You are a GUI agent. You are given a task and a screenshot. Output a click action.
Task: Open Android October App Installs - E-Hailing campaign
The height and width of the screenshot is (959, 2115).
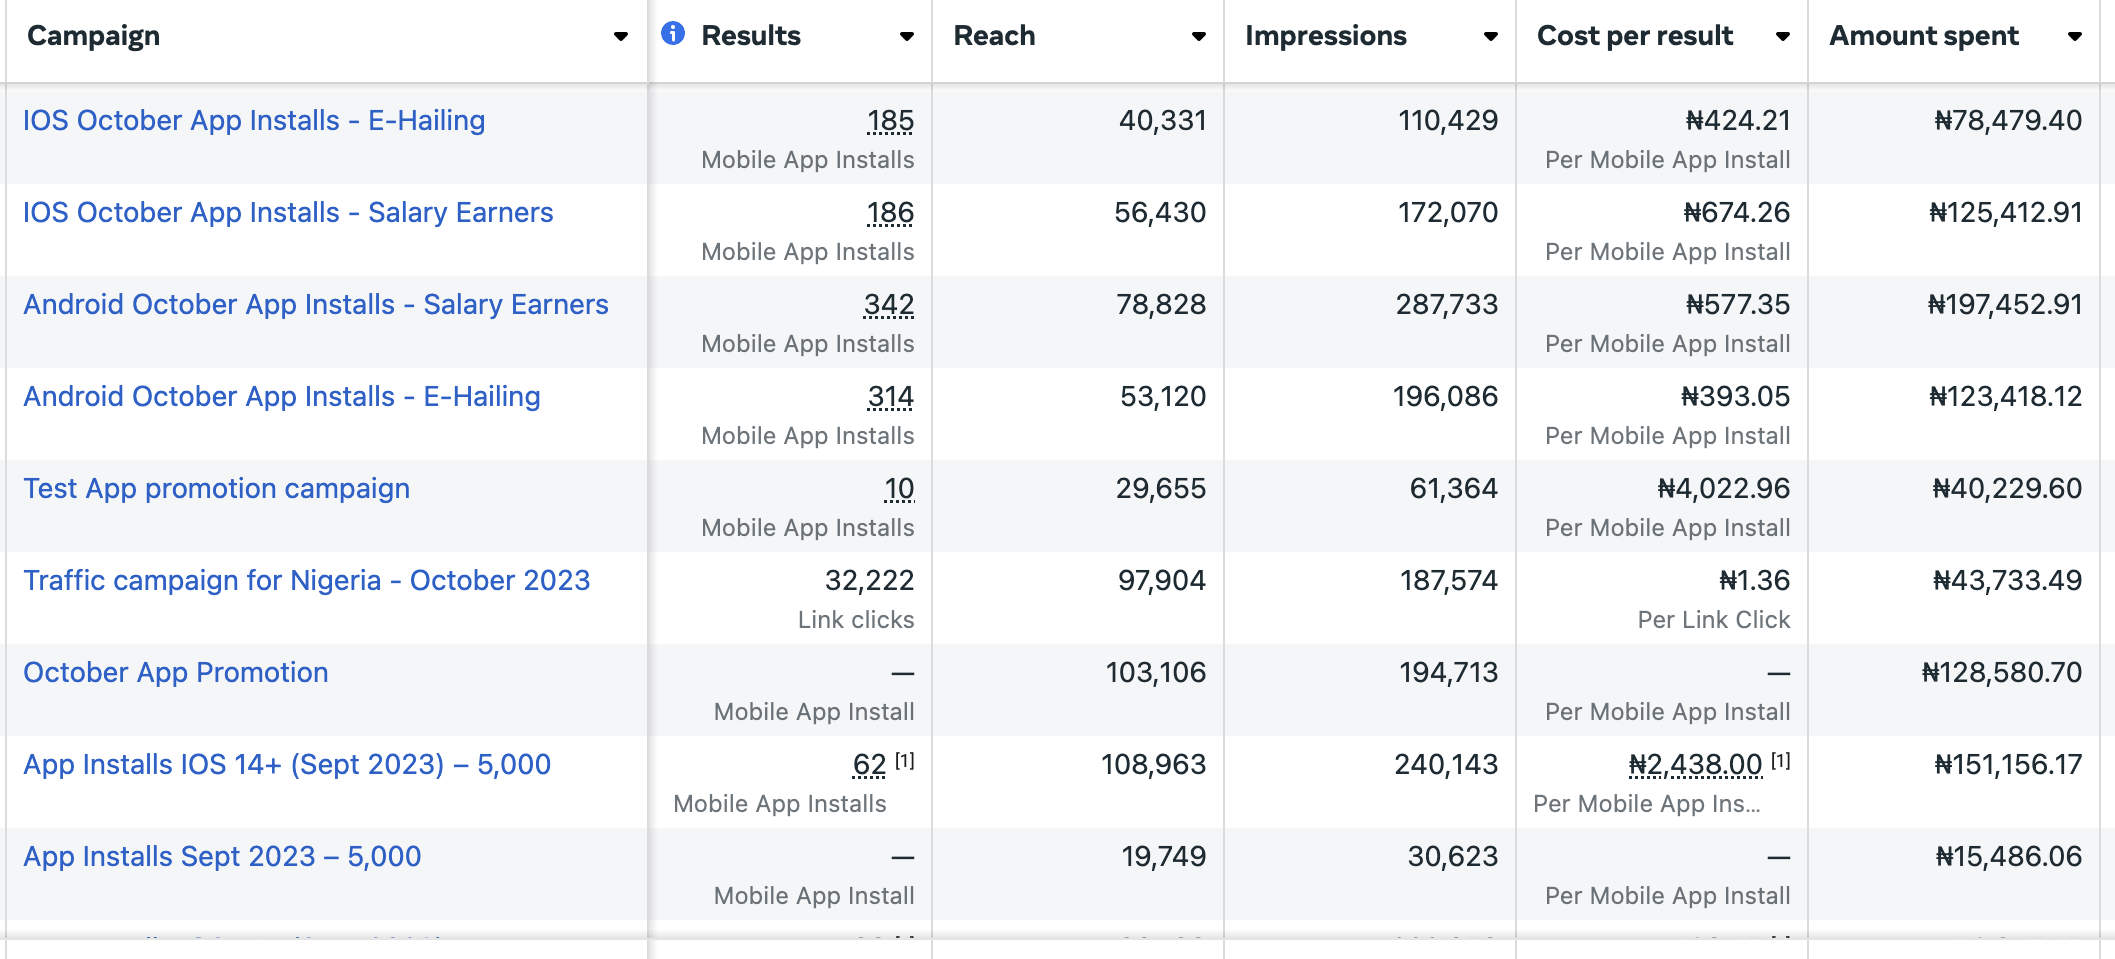coord(282,397)
